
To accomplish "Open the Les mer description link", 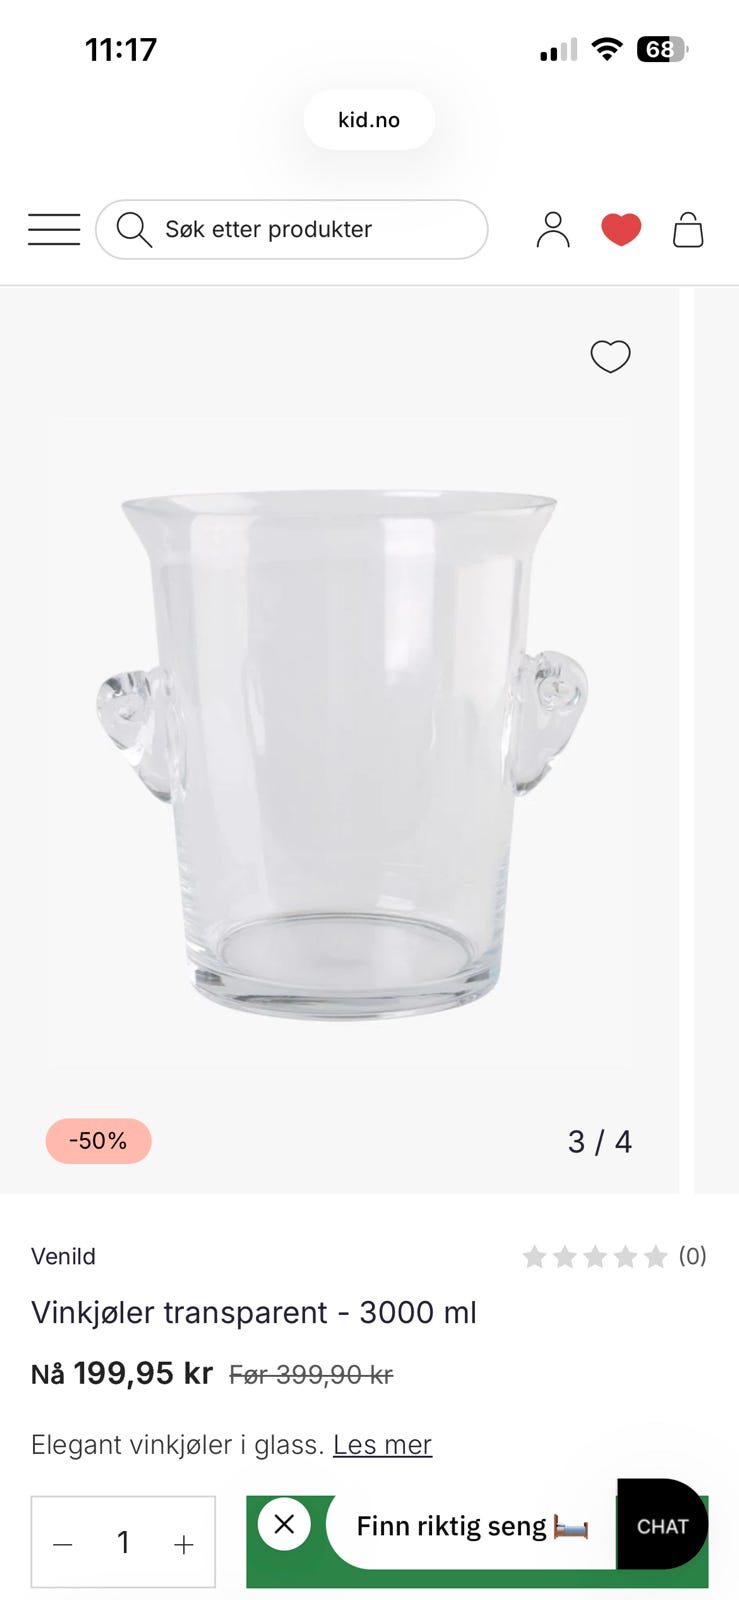I will coord(382,1444).
